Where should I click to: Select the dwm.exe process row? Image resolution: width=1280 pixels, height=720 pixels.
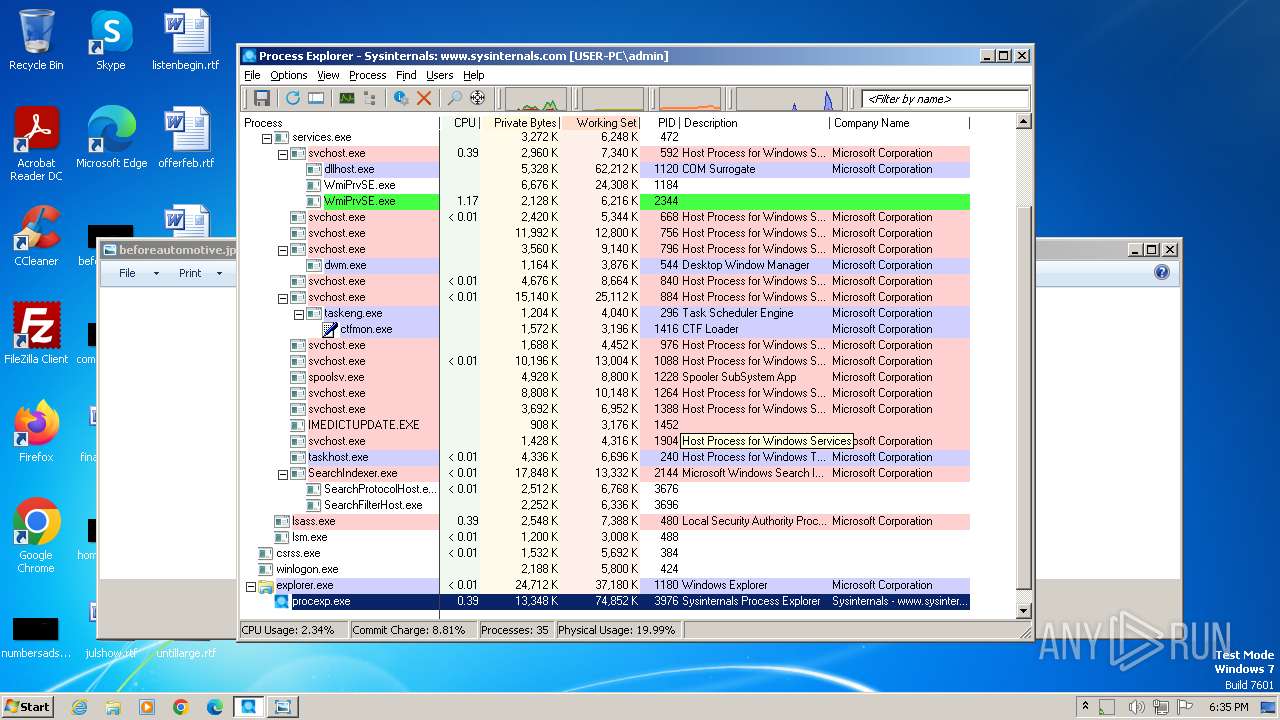[x=605, y=265]
